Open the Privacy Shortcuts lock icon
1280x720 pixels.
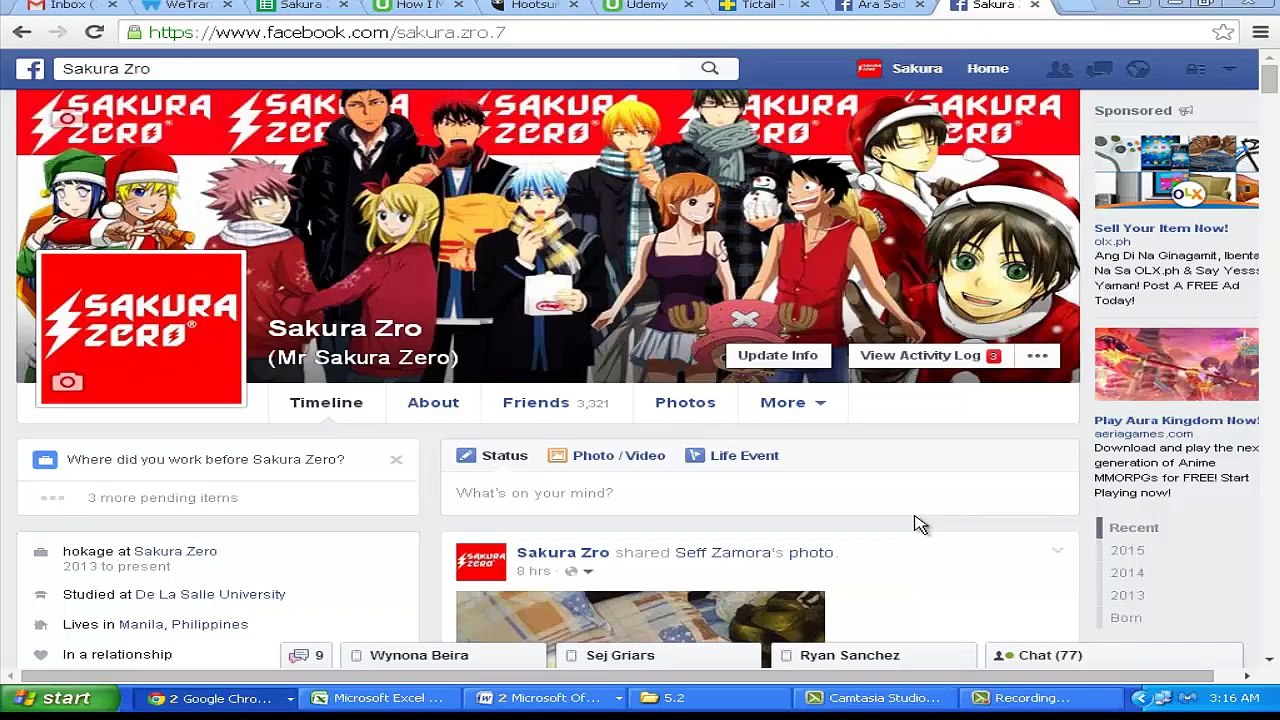[x=1195, y=69]
